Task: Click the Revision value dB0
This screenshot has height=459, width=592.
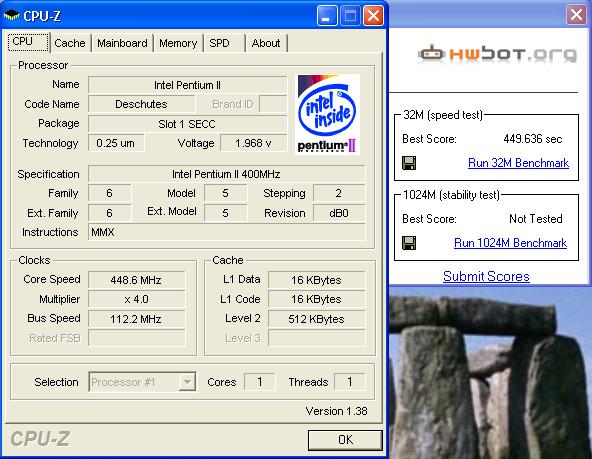Action: tap(339, 213)
